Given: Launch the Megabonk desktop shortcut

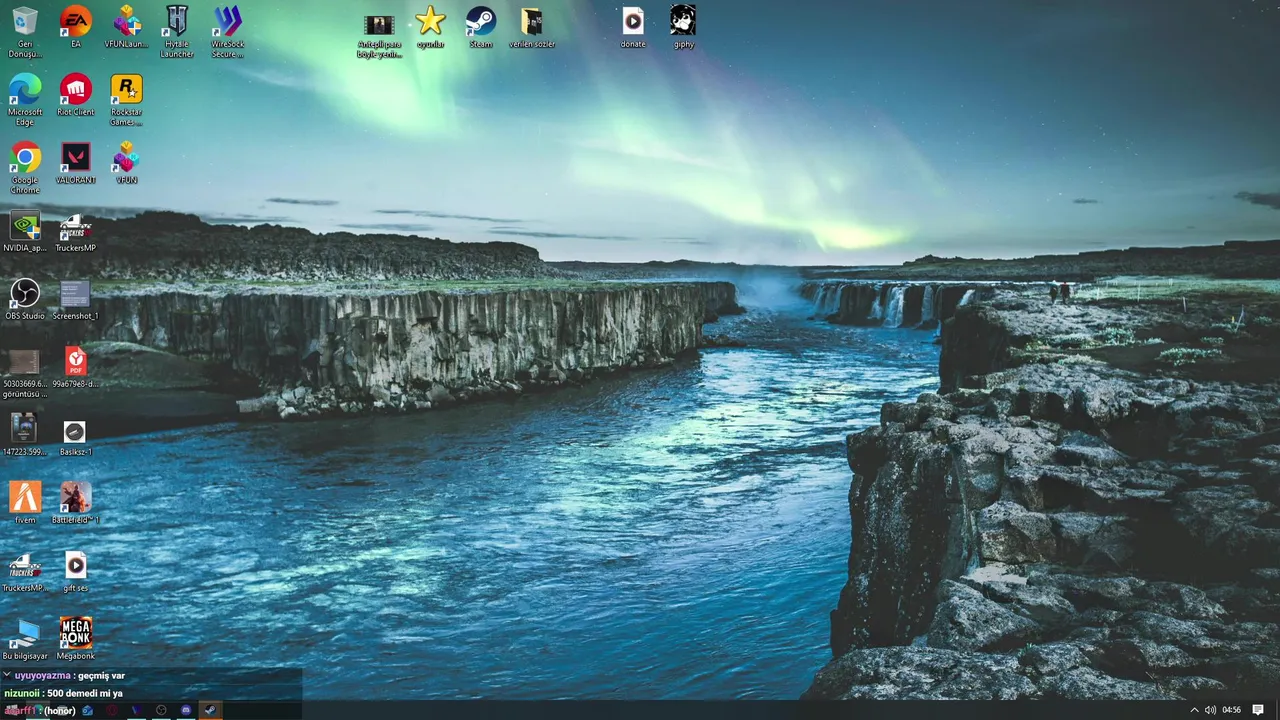Looking at the screenshot, I should coord(75,639).
